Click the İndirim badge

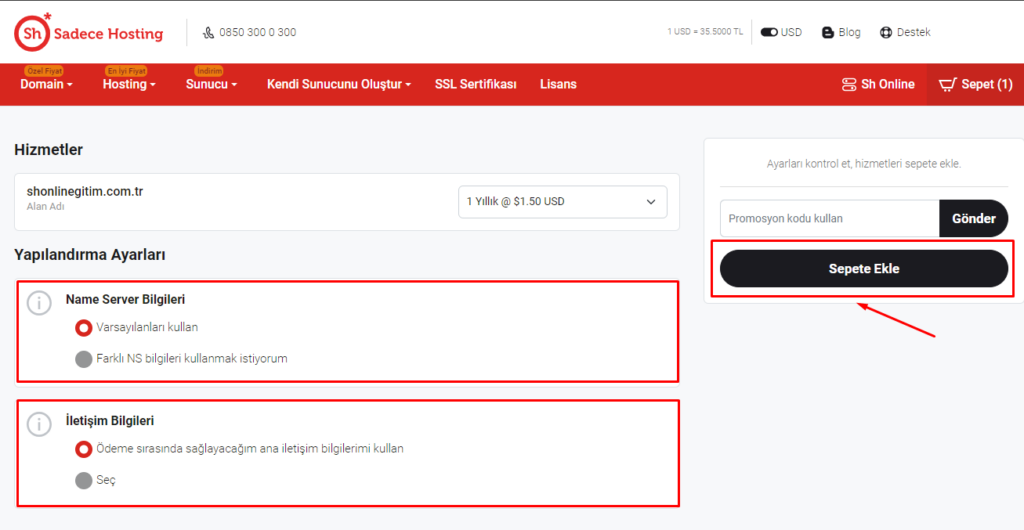[210, 70]
